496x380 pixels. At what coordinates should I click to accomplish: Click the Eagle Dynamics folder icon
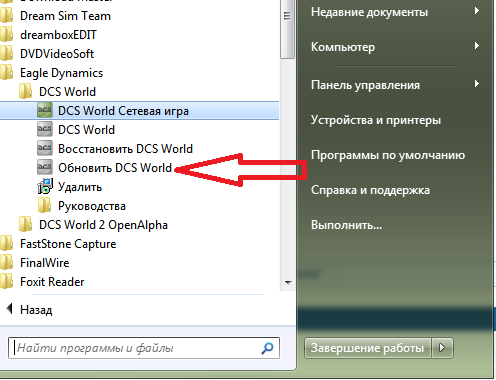(x=7, y=72)
